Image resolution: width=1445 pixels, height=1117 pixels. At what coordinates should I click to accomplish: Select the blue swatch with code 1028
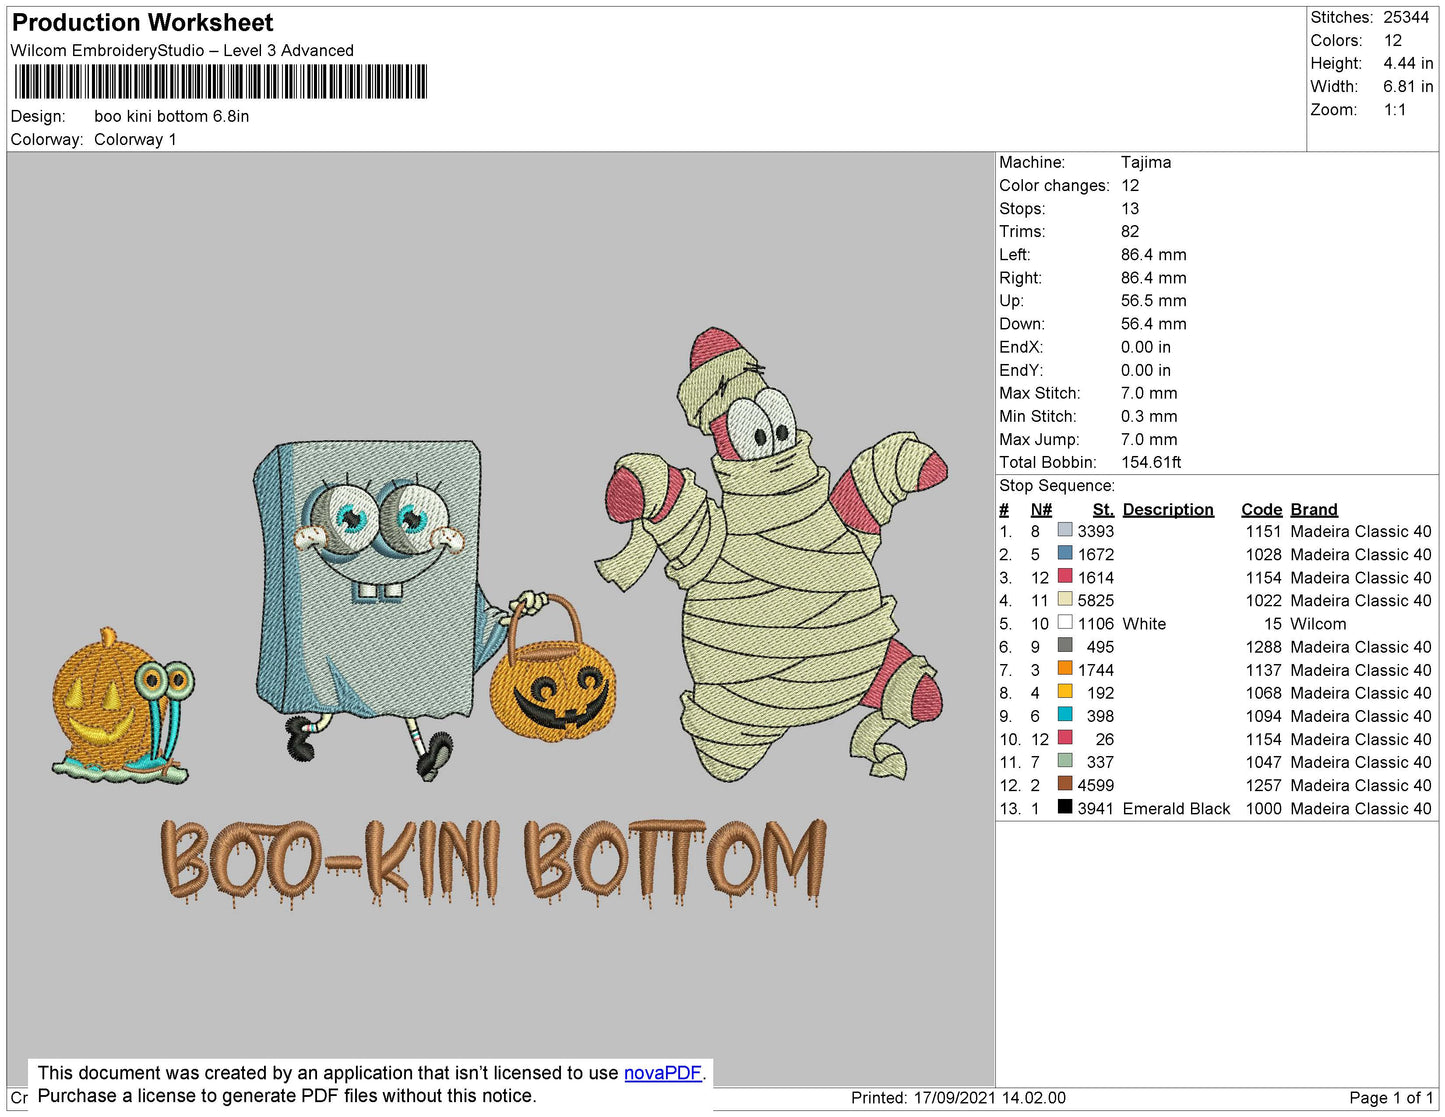[x=1065, y=554]
